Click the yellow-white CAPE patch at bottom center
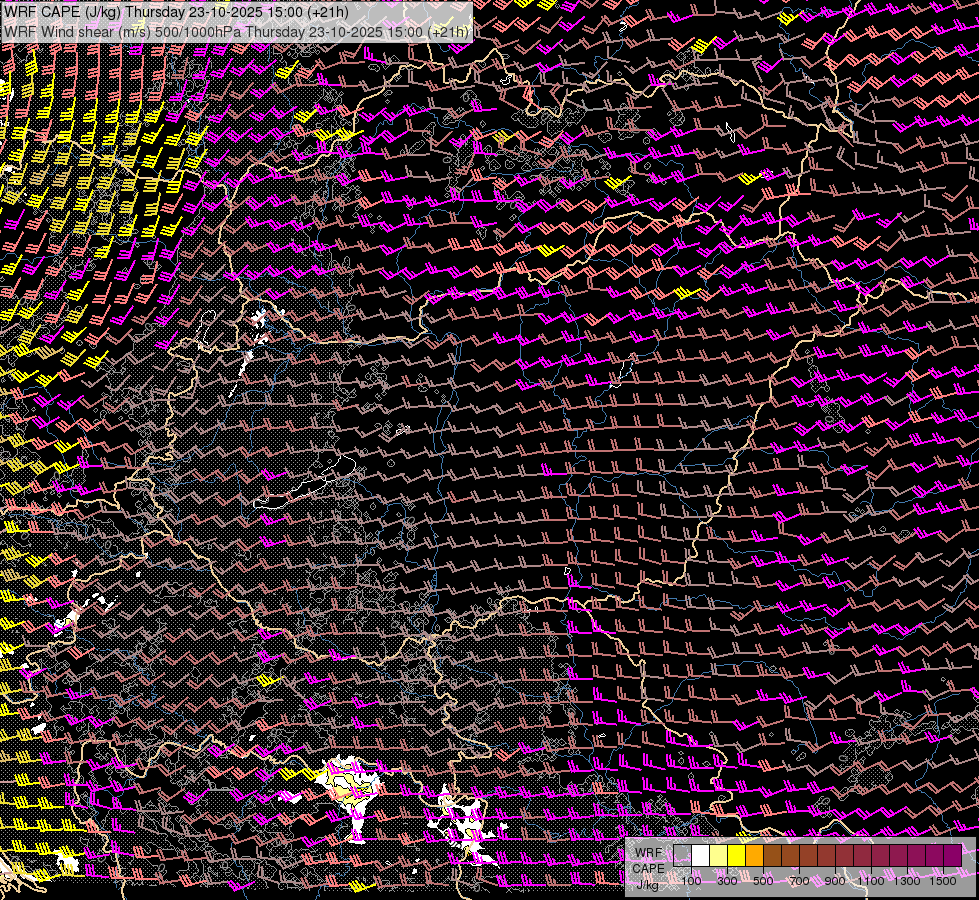The image size is (979, 900). 350,785
